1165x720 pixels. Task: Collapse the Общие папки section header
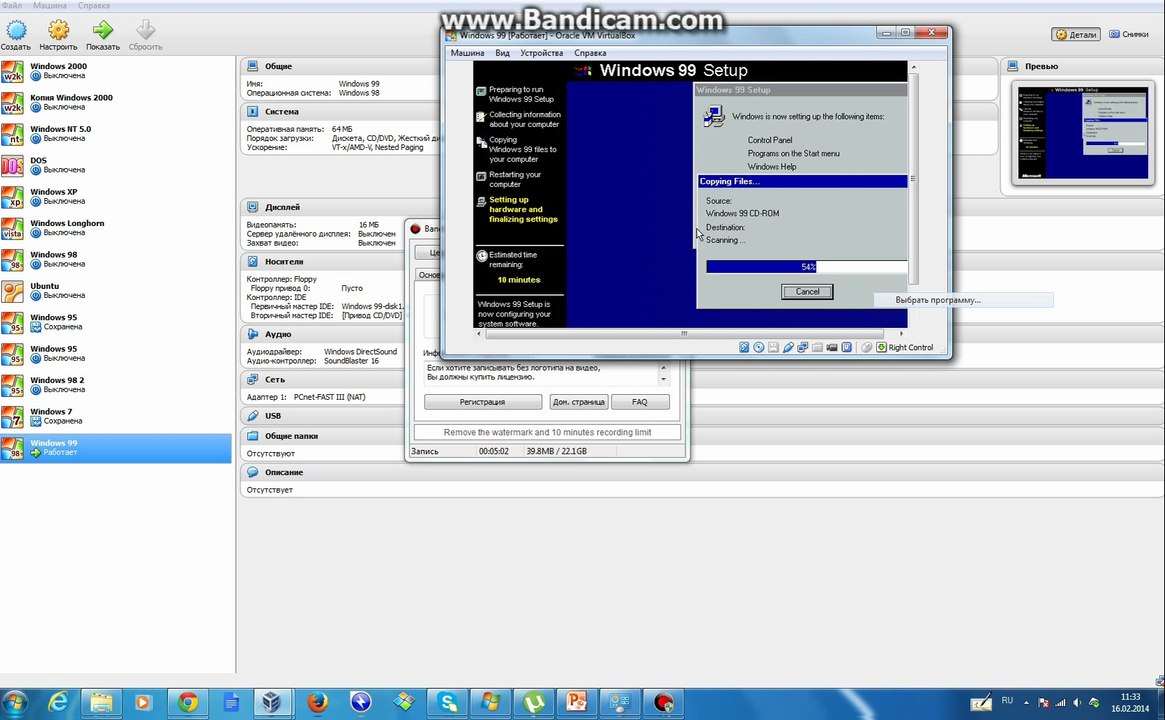291,436
